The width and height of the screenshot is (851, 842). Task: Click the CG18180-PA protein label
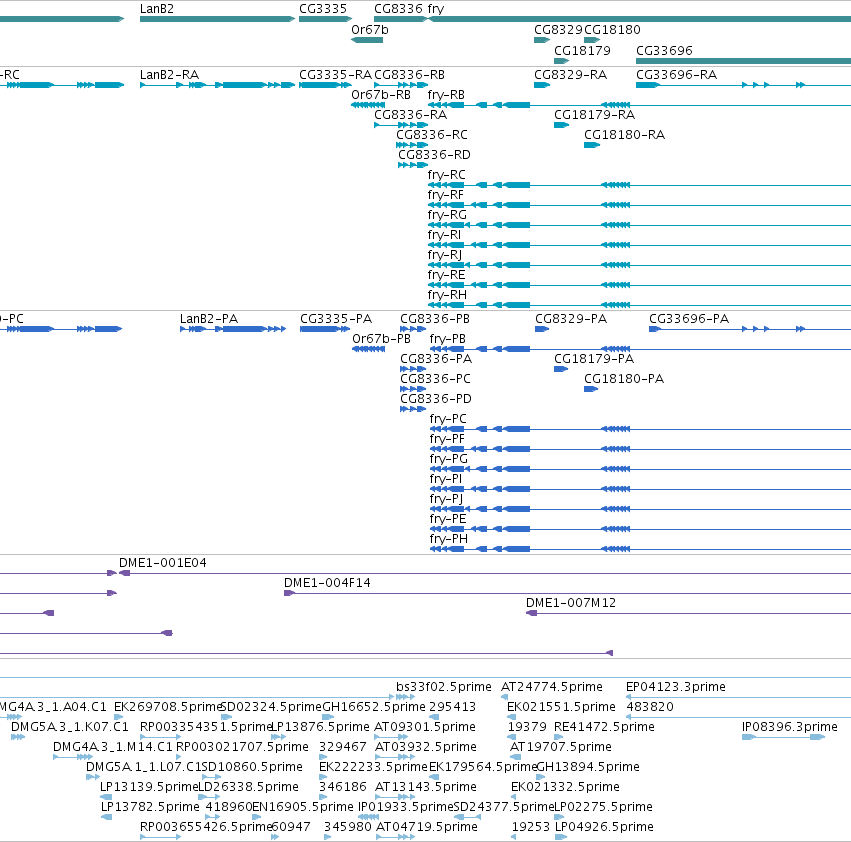[624, 379]
